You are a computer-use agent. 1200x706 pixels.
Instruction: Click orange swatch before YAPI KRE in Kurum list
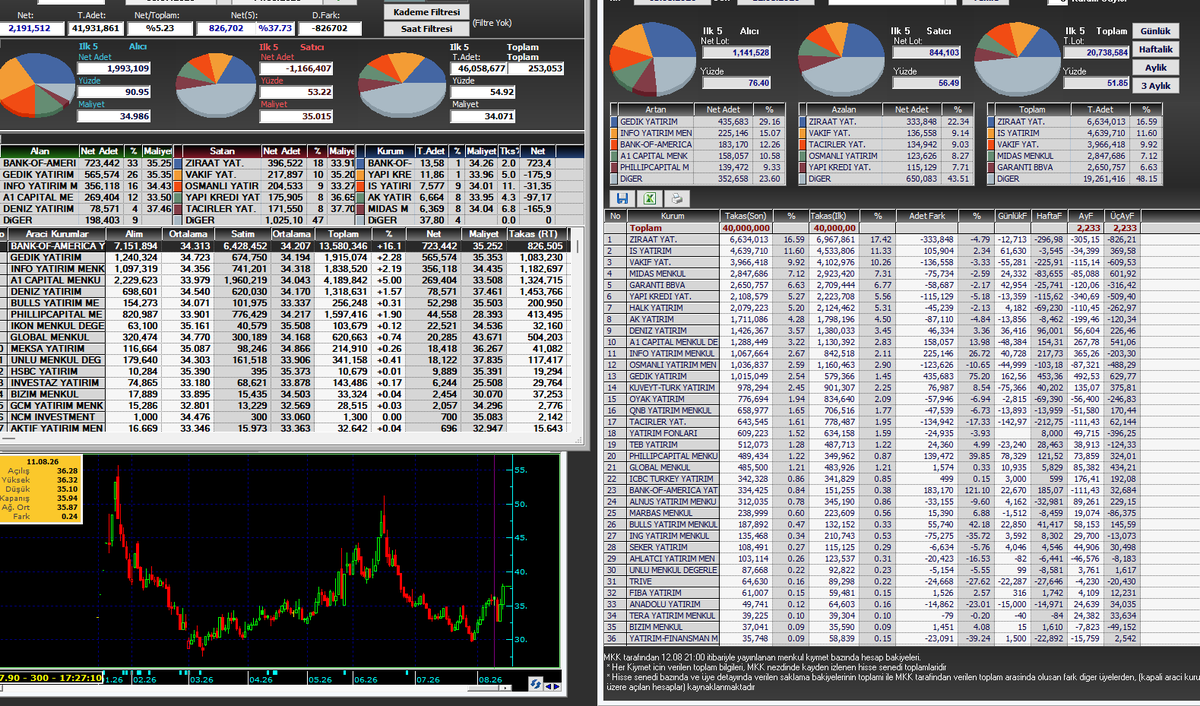coord(361,173)
